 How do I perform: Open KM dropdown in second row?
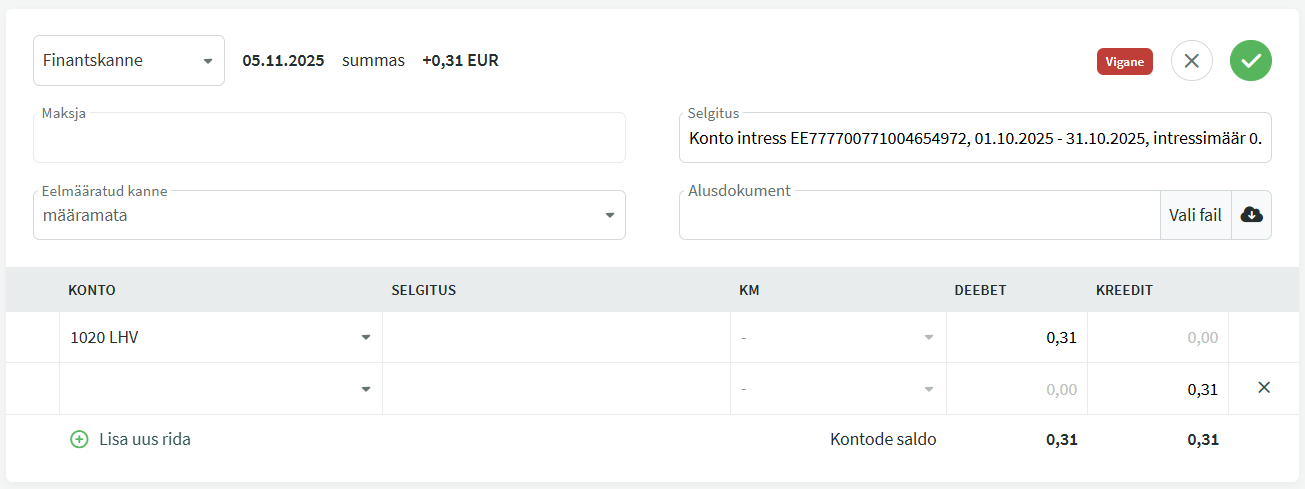tap(838, 389)
